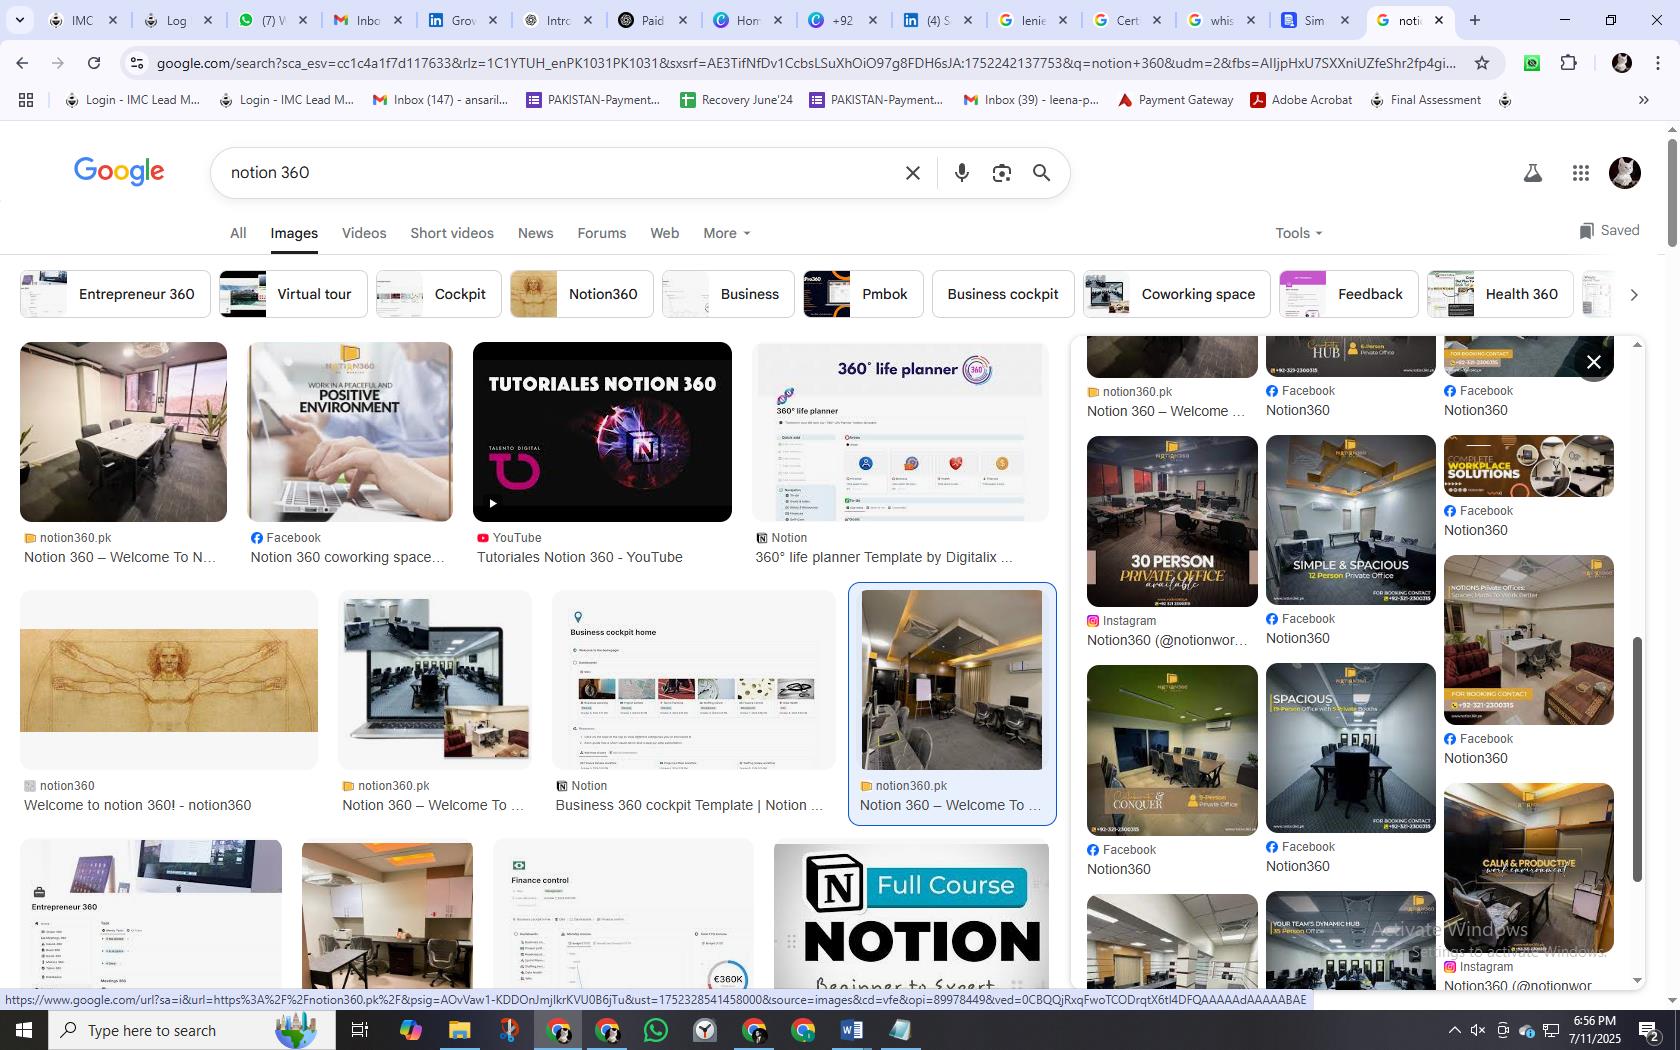1680x1050 pixels.
Task: Open the tab search dropdown arrow
Action: click(x=19, y=20)
